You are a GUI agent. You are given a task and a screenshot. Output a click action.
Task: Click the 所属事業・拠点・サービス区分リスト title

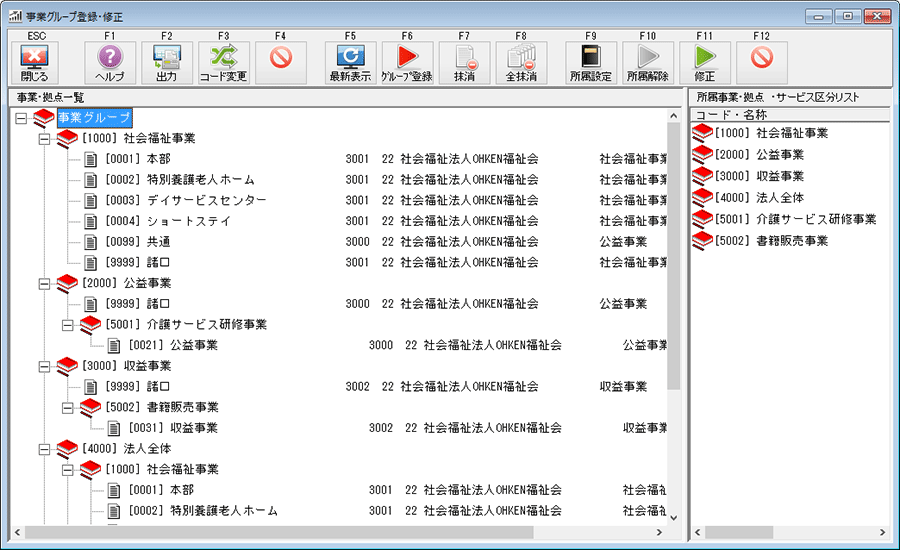coord(778,97)
